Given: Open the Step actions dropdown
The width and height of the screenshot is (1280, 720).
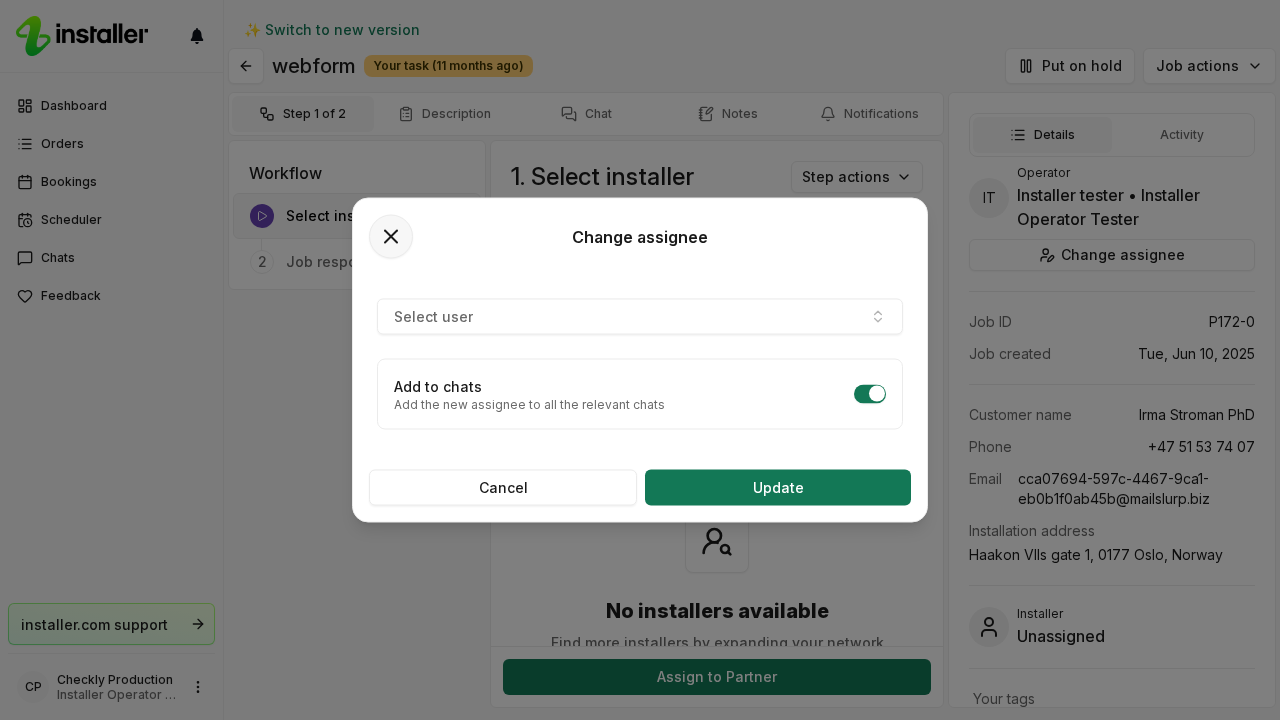Looking at the screenshot, I should (x=857, y=177).
